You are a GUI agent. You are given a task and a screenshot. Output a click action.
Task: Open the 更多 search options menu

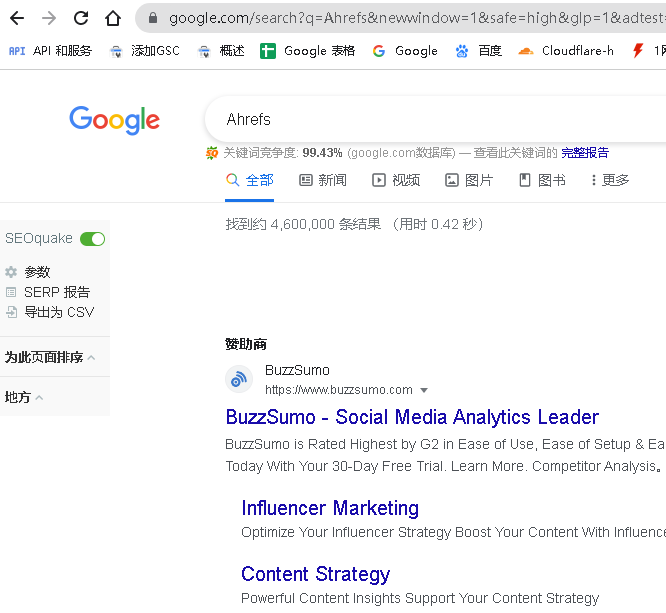(x=609, y=180)
